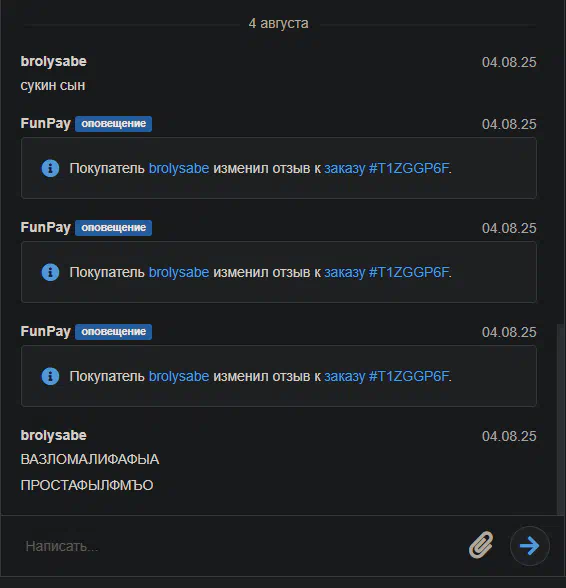Click the last оповещение badge
The width and height of the screenshot is (566, 588).
(x=113, y=332)
